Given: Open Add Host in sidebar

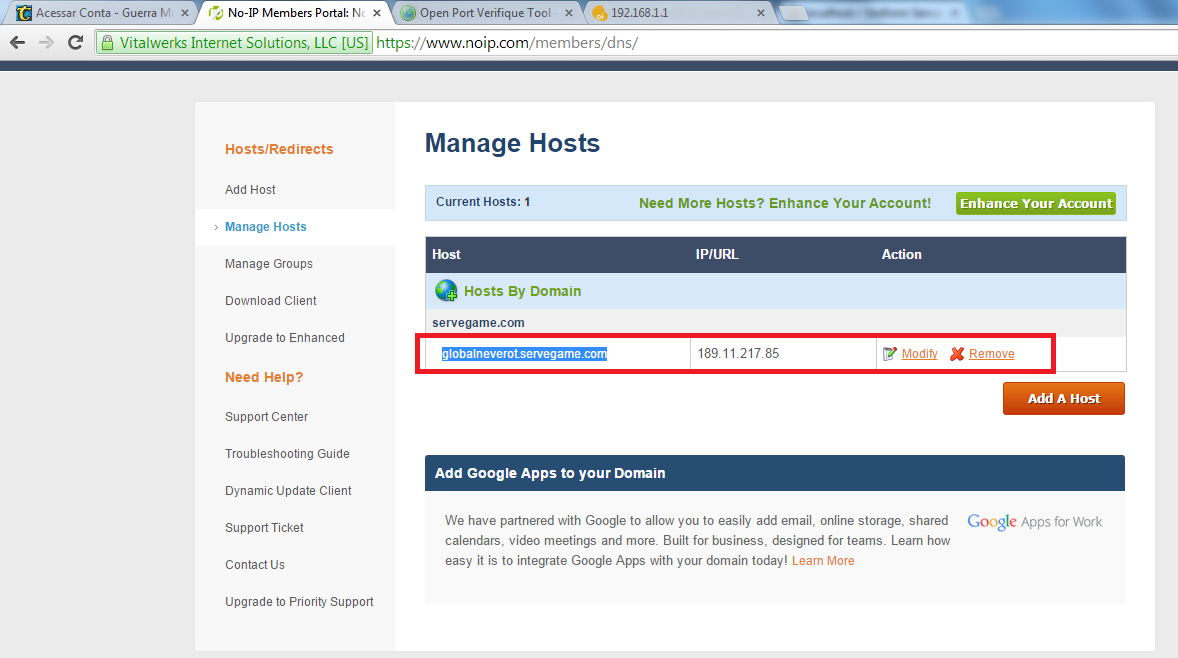Looking at the screenshot, I should click(x=250, y=190).
